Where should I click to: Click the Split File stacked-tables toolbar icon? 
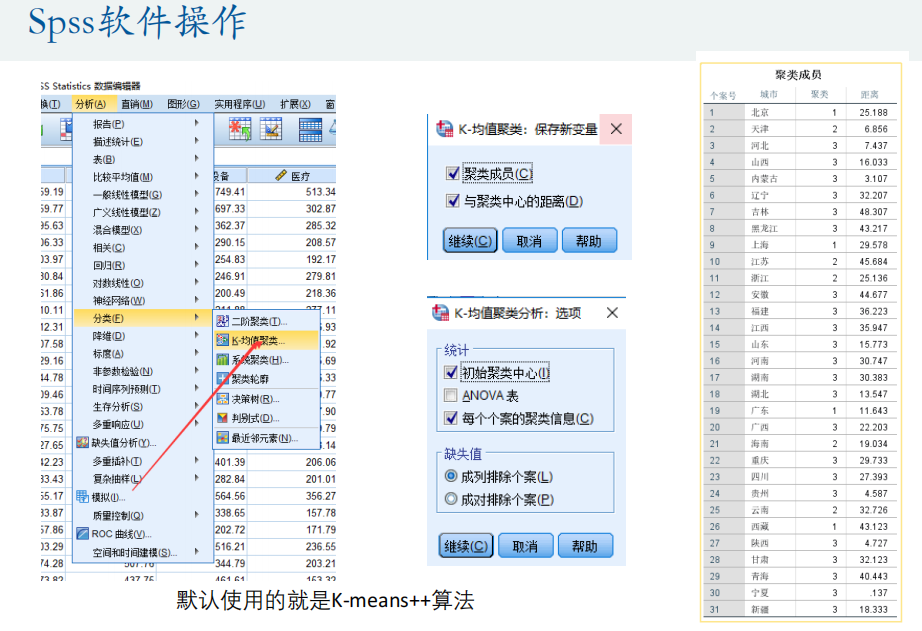pyautogui.click(x=310, y=129)
